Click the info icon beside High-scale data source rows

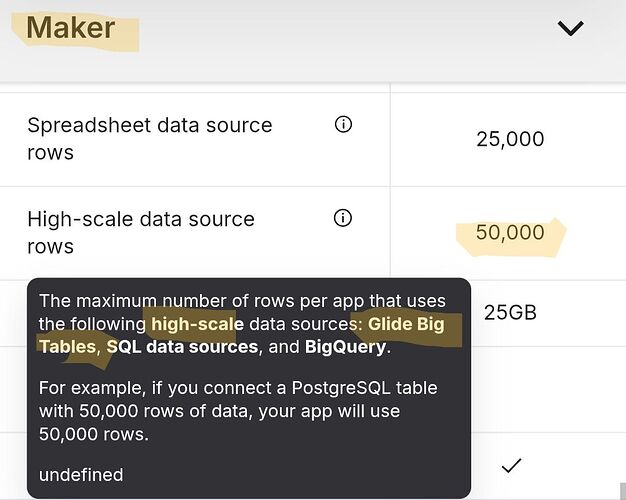(x=343, y=219)
